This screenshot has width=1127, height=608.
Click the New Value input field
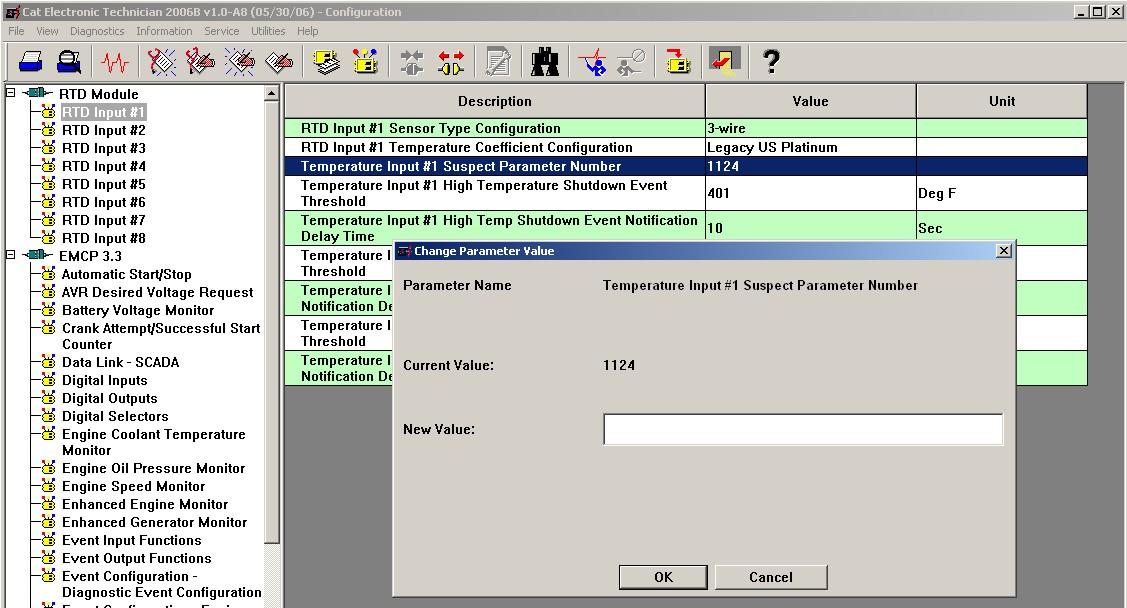pyautogui.click(x=803, y=429)
